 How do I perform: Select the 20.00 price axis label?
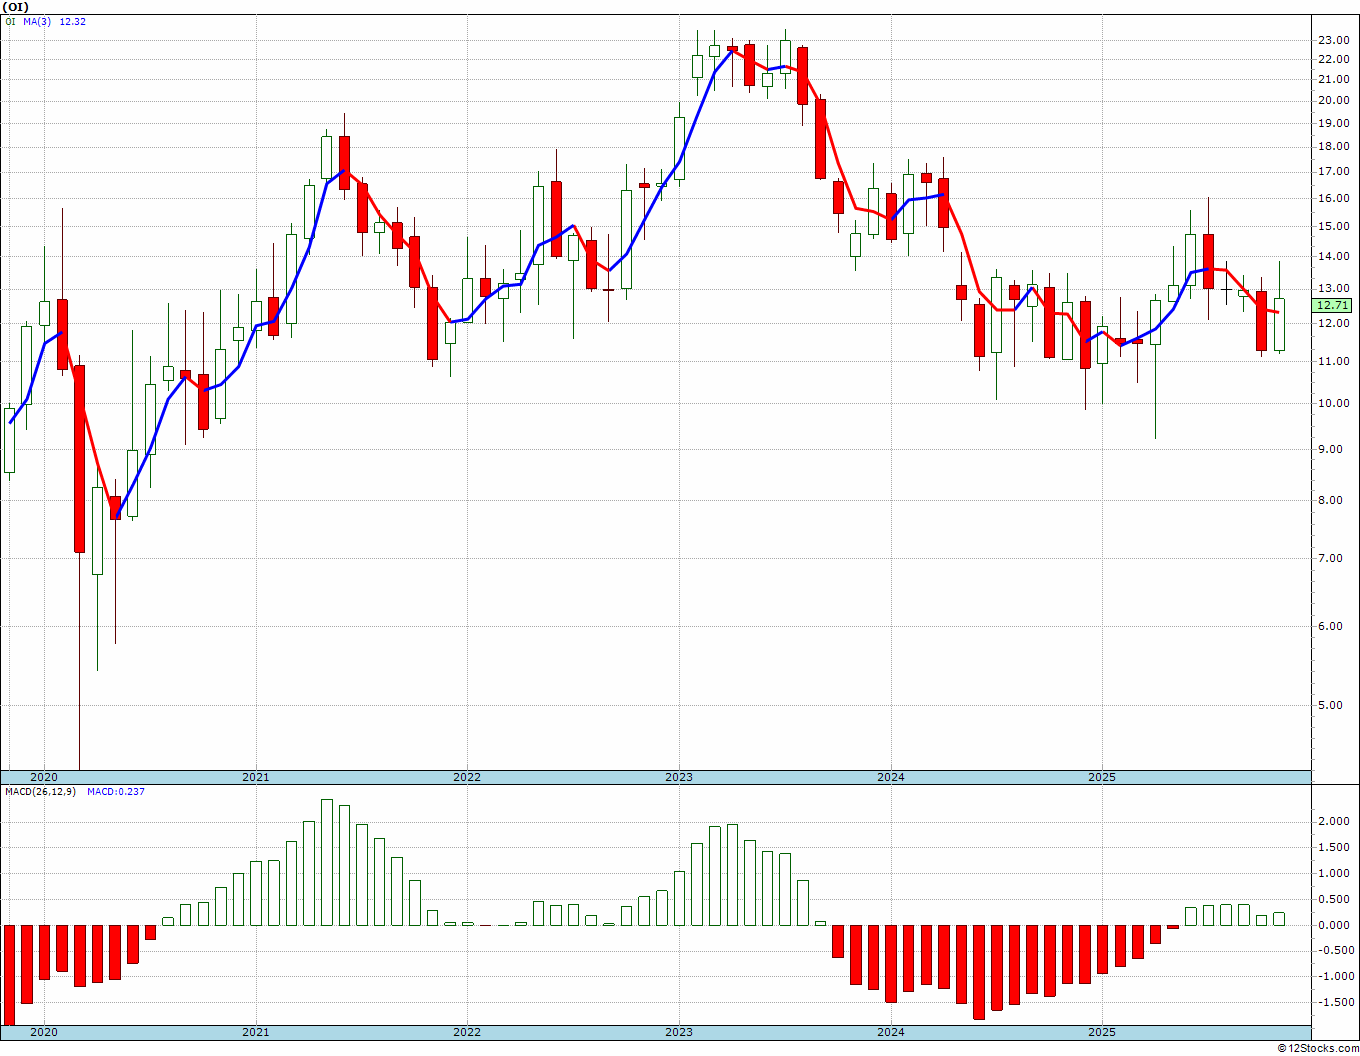[x=1332, y=100]
